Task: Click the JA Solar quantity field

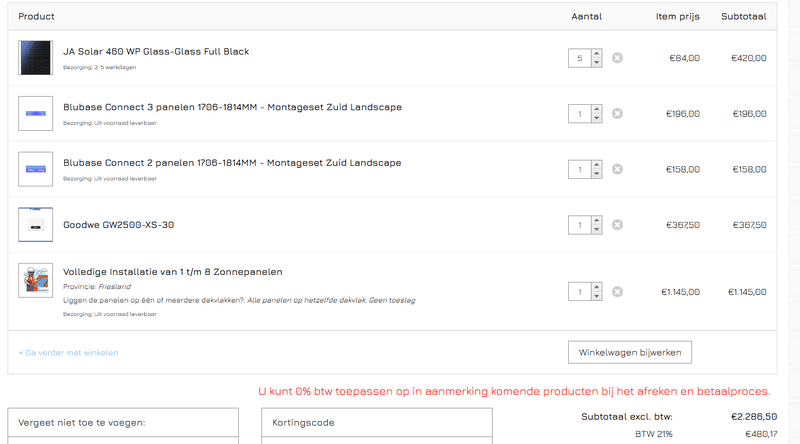Action: click(580, 58)
